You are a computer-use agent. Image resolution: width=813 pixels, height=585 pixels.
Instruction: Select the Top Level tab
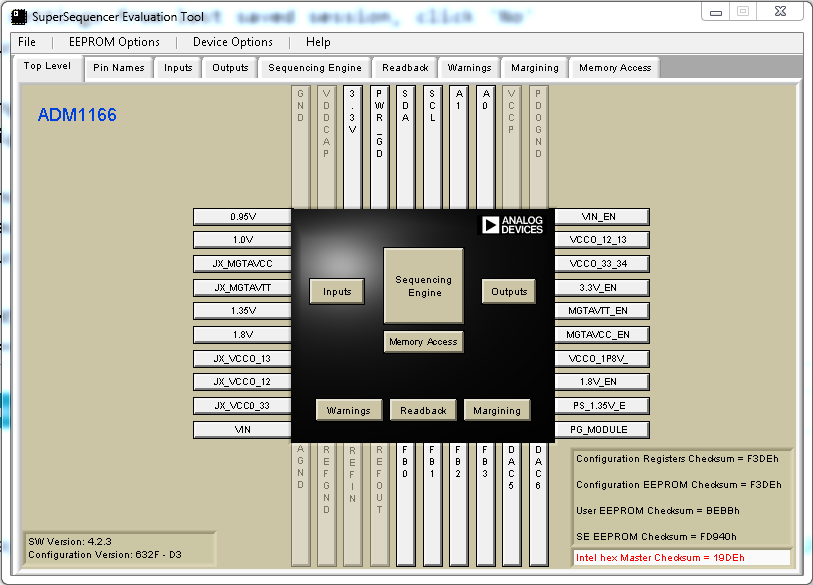[x=47, y=67]
